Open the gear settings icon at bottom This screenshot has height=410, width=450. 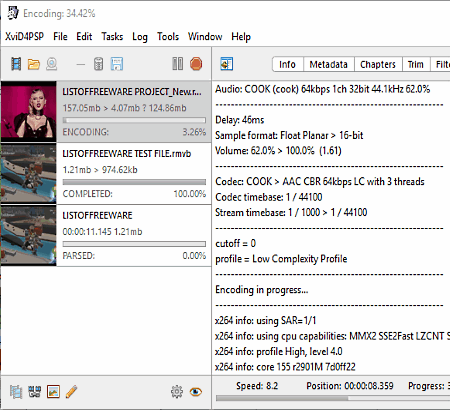pyautogui.click(x=177, y=392)
